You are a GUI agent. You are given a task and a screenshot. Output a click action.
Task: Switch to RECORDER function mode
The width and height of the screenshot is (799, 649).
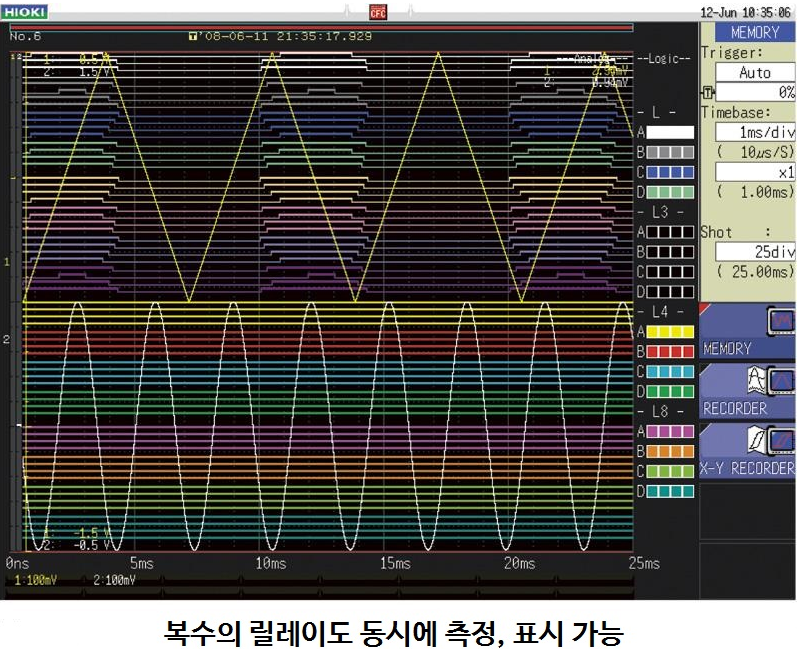[748, 391]
